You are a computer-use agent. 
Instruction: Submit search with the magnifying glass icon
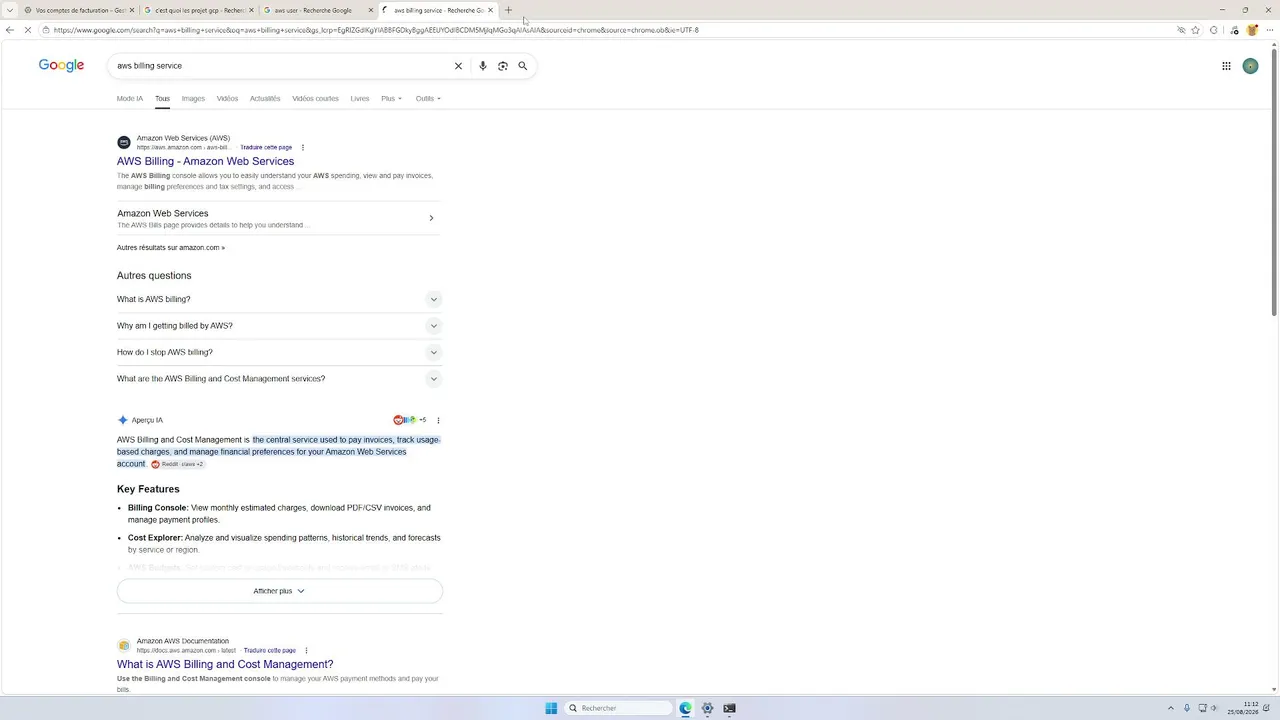(x=522, y=66)
